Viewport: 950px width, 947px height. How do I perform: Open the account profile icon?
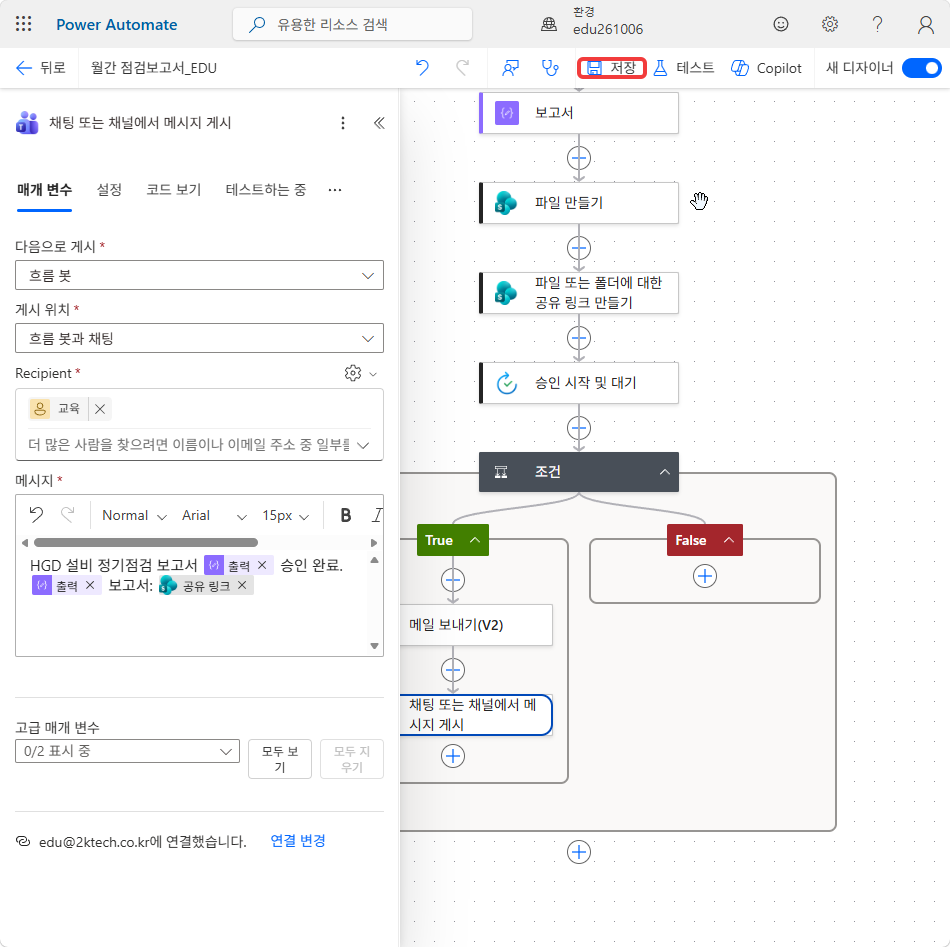tap(925, 24)
